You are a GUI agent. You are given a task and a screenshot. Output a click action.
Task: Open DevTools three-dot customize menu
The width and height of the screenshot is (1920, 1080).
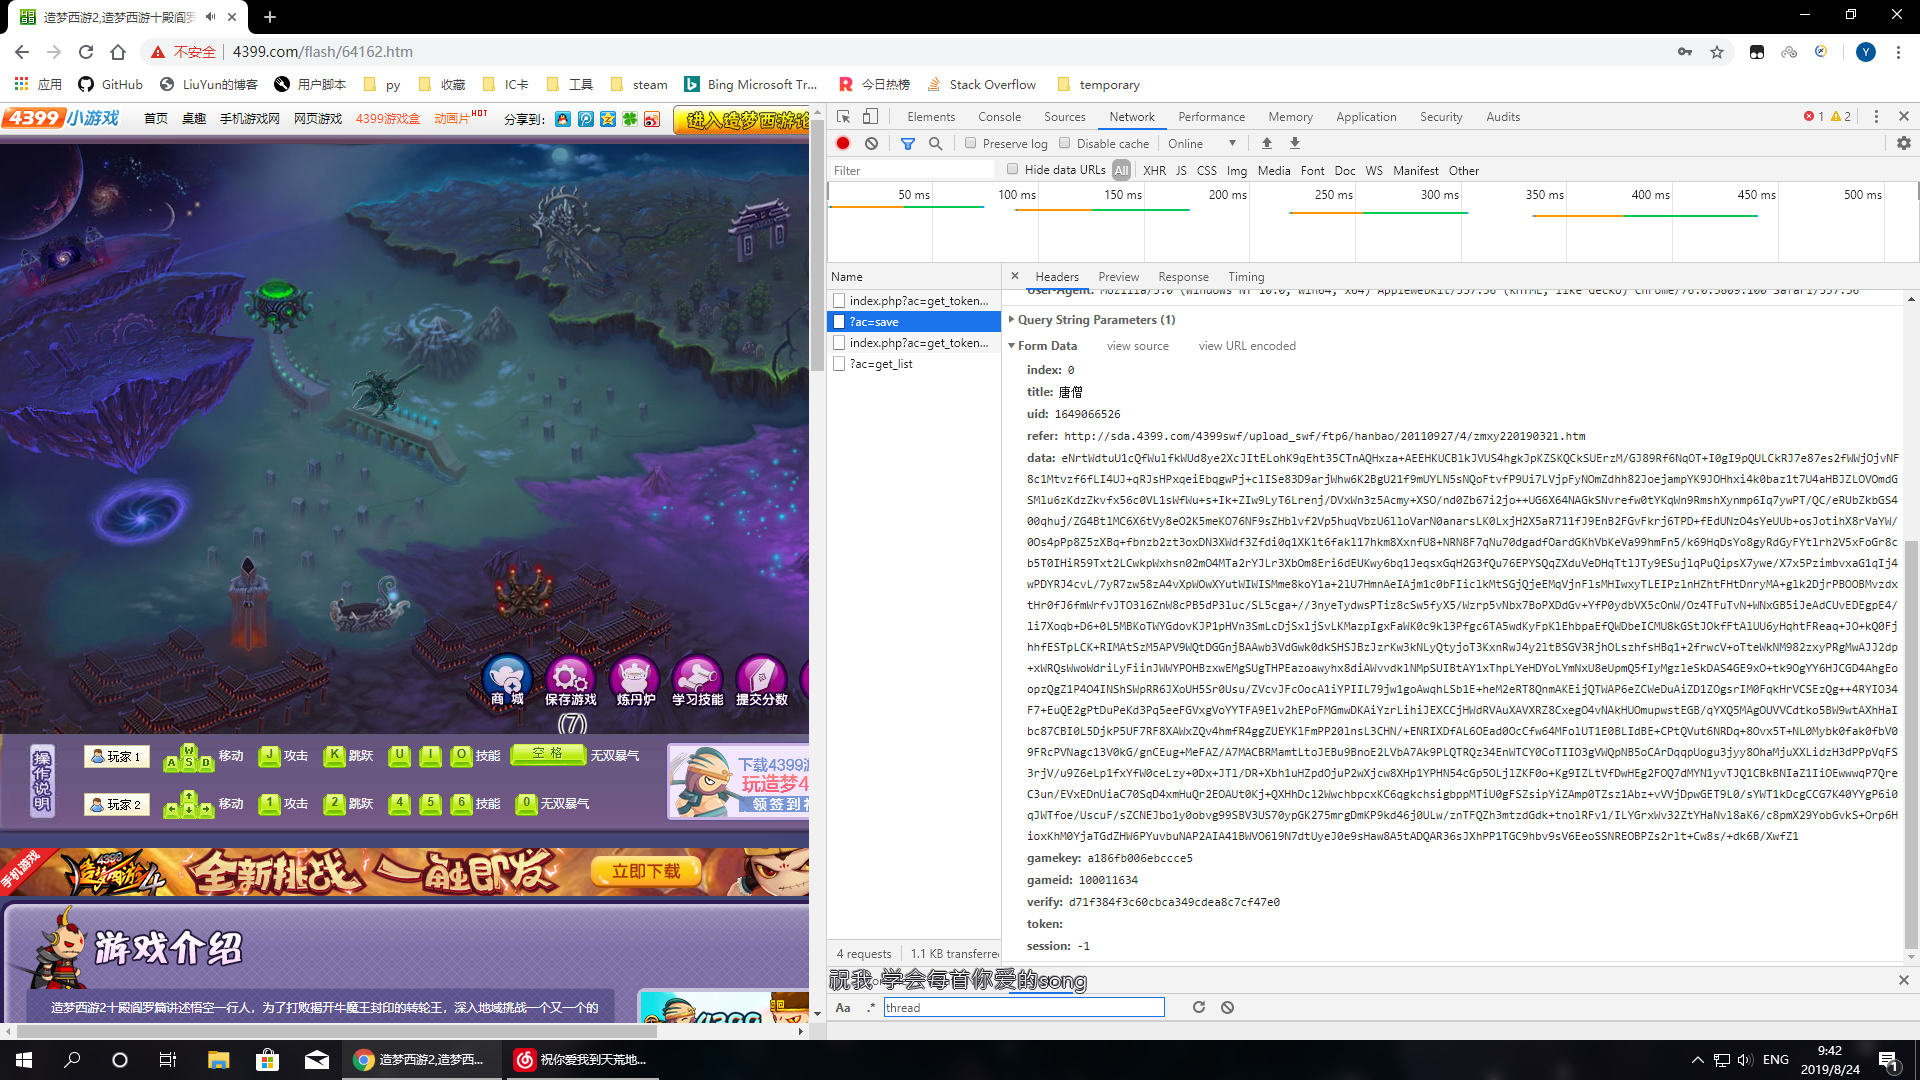[1876, 116]
